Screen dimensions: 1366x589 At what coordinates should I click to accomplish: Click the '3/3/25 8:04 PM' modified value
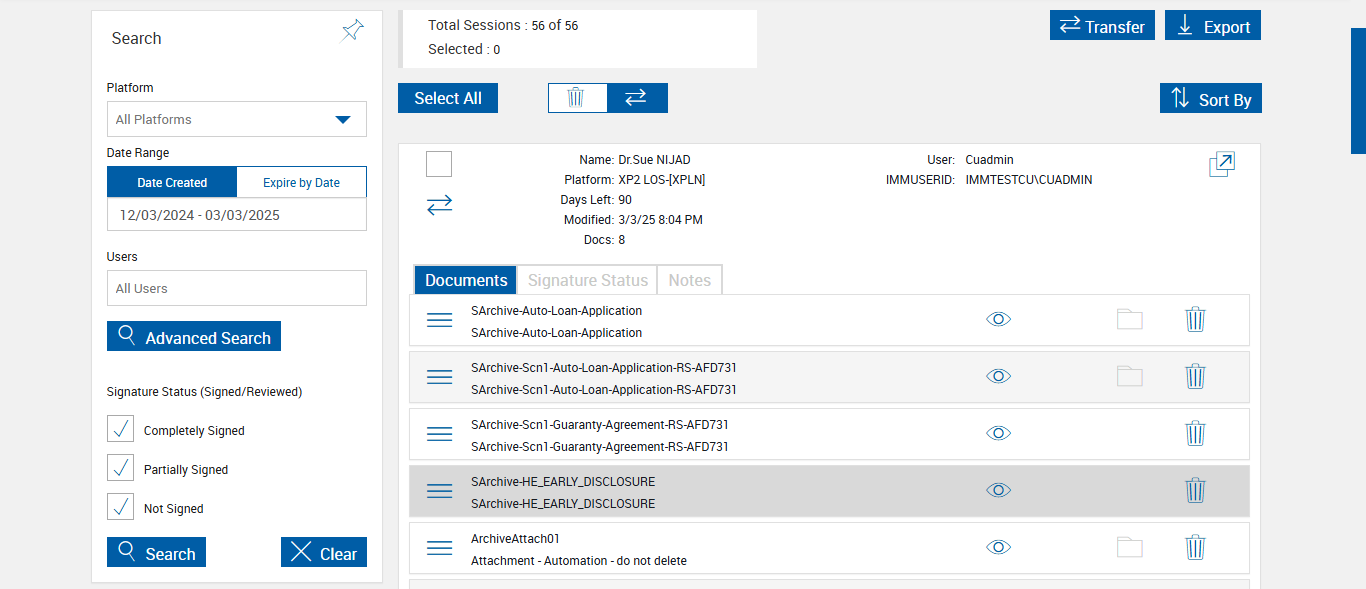pyautogui.click(x=661, y=220)
